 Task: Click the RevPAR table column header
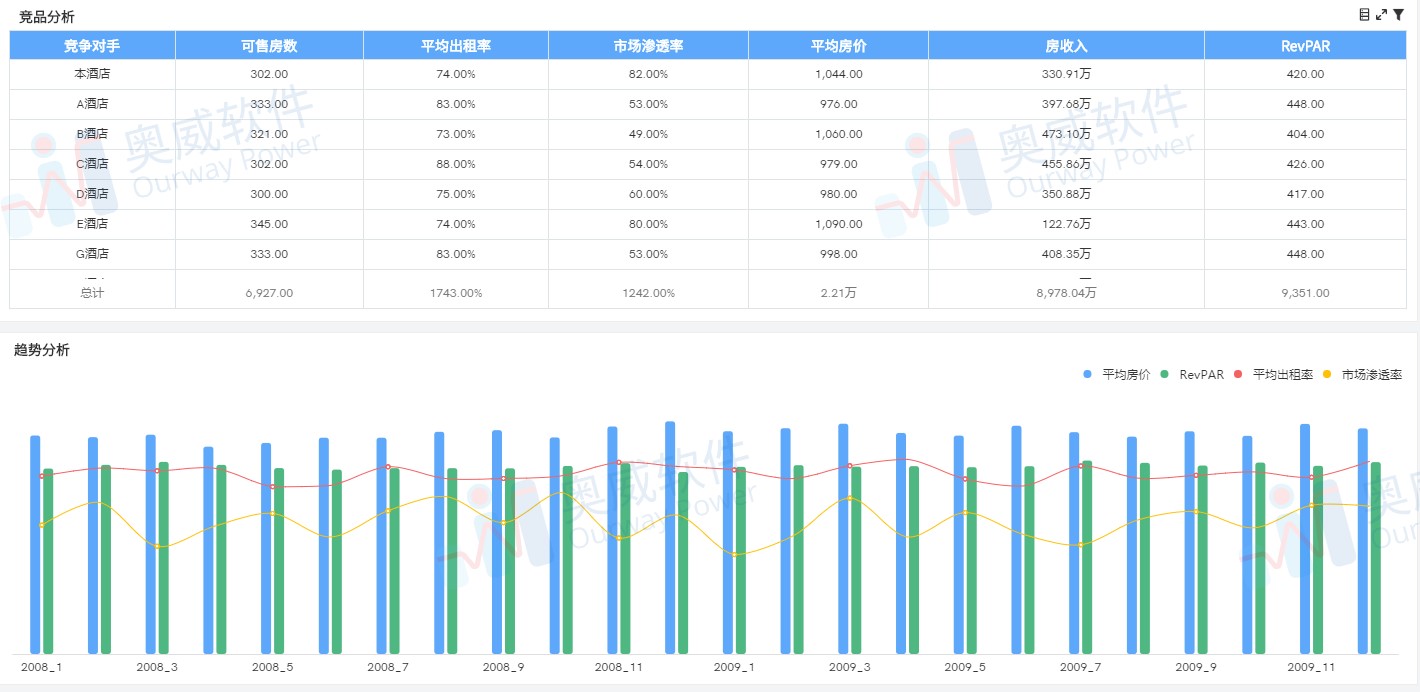(1305, 46)
